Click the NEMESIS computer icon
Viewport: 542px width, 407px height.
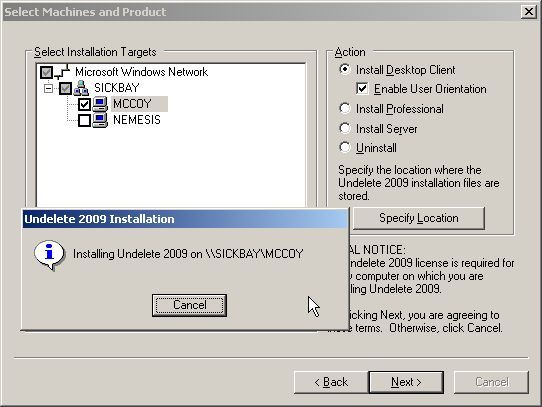100,120
